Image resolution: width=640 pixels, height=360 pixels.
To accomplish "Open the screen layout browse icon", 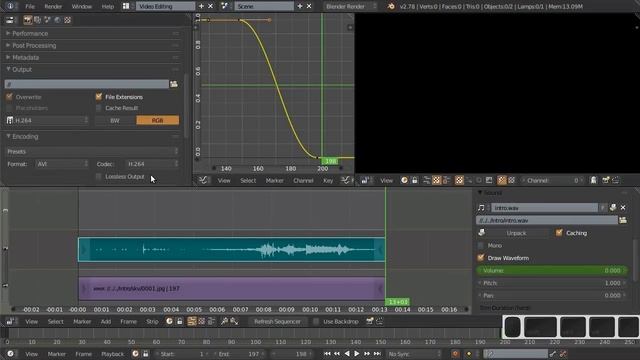I will click(x=127, y=6).
